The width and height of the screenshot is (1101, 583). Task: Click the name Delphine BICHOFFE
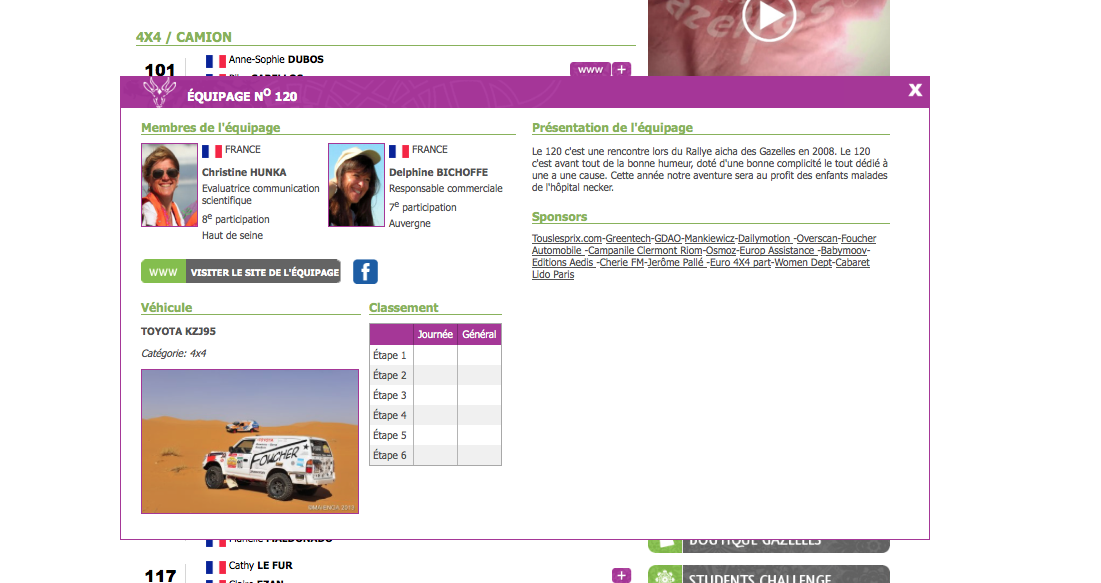pos(438,172)
